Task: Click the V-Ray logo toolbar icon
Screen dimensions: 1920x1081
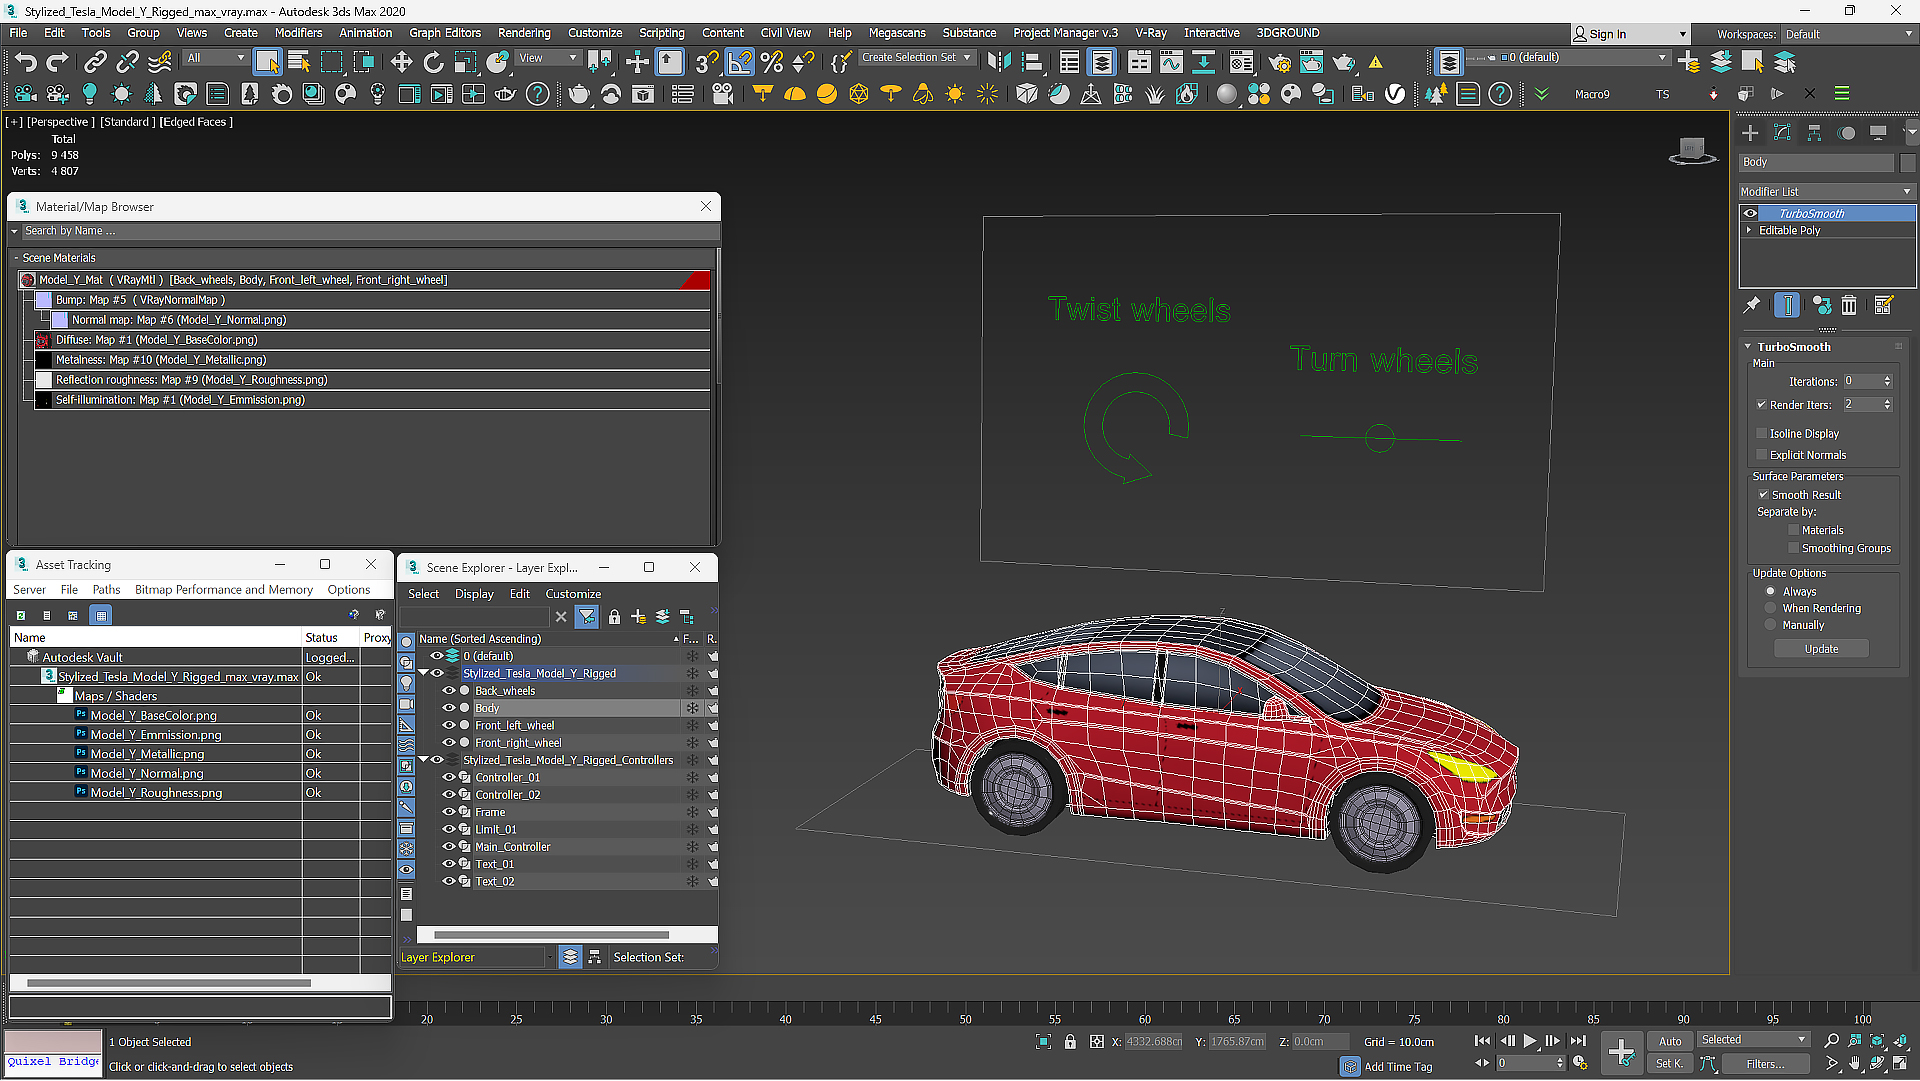Action: pos(1395,94)
